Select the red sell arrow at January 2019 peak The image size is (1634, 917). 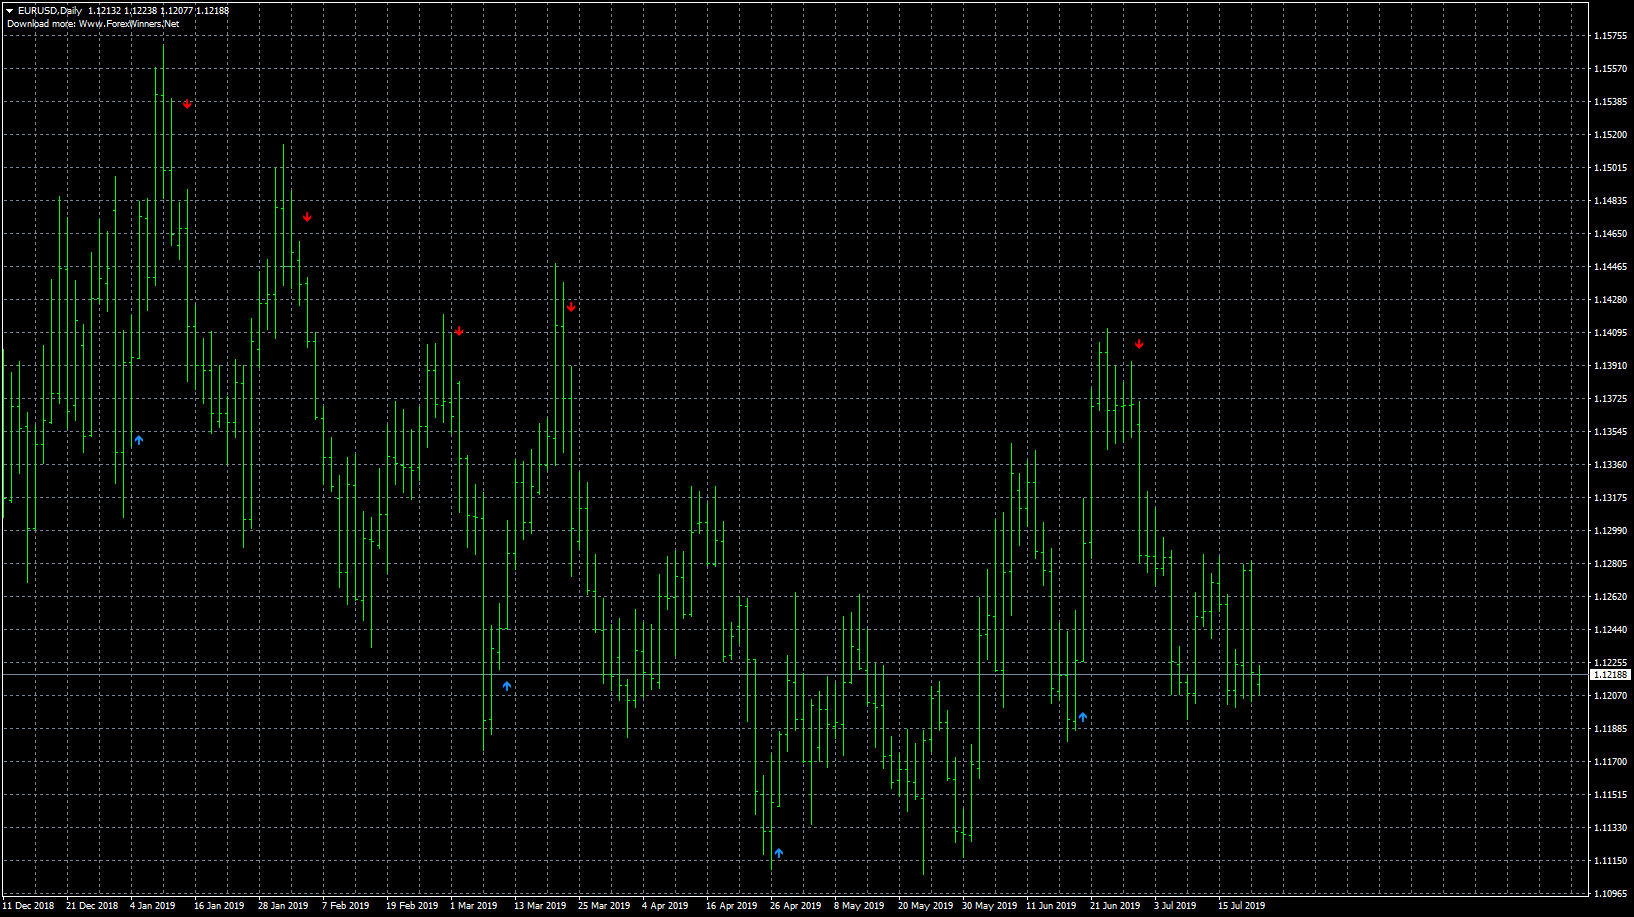pos(187,104)
